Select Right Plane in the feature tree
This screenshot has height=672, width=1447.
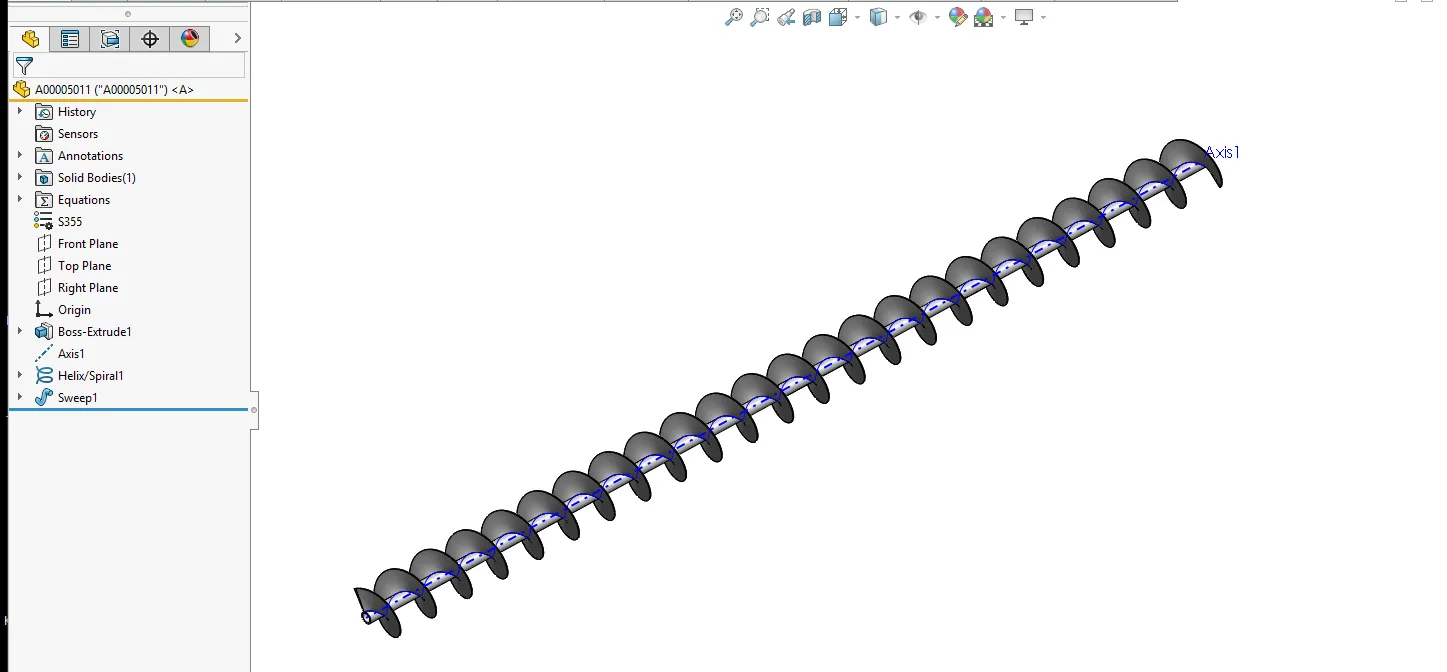tap(88, 288)
